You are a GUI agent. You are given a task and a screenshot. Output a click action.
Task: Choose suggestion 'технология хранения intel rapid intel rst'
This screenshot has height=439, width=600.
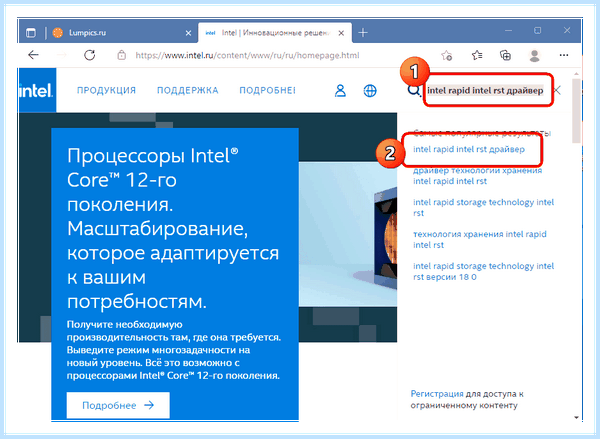479,239
